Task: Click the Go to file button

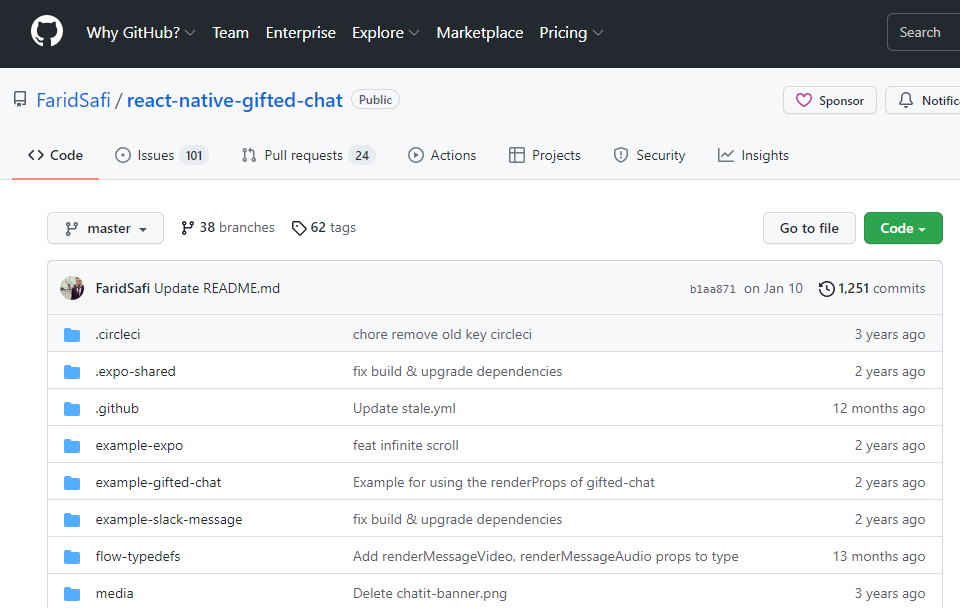Action: coord(809,228)
